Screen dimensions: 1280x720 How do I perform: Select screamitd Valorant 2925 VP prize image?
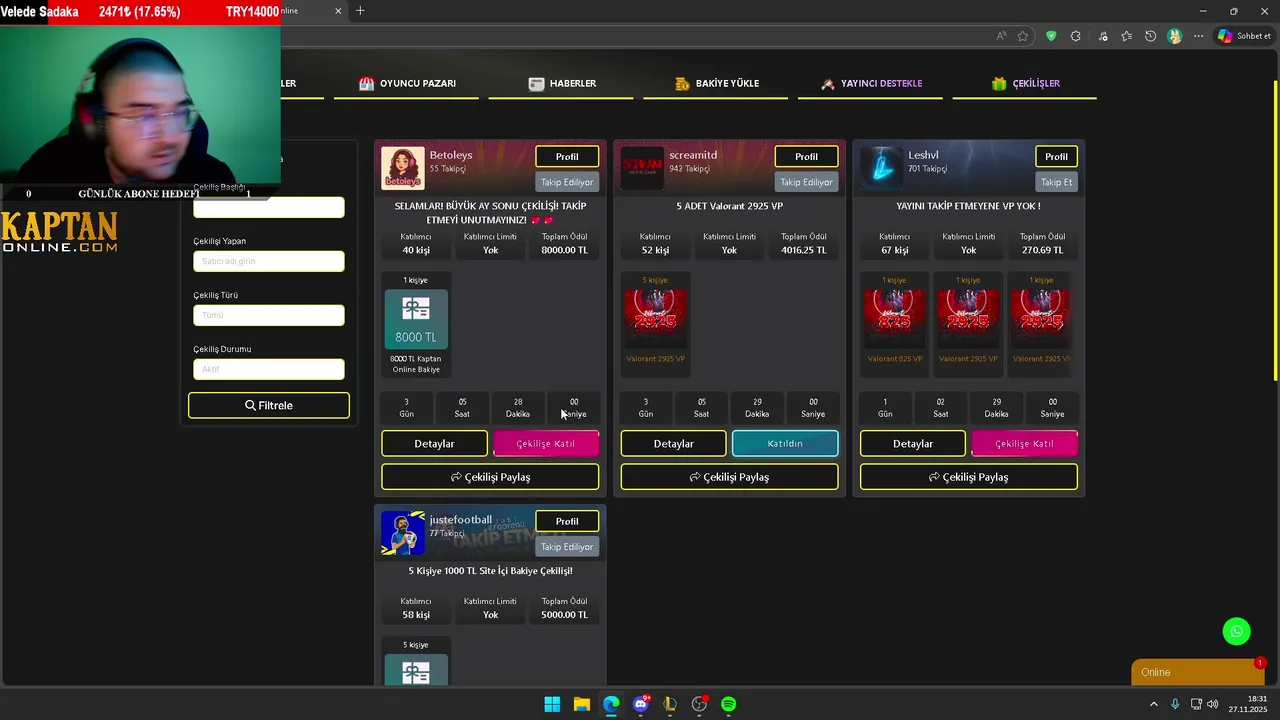[x=655, y=319]
